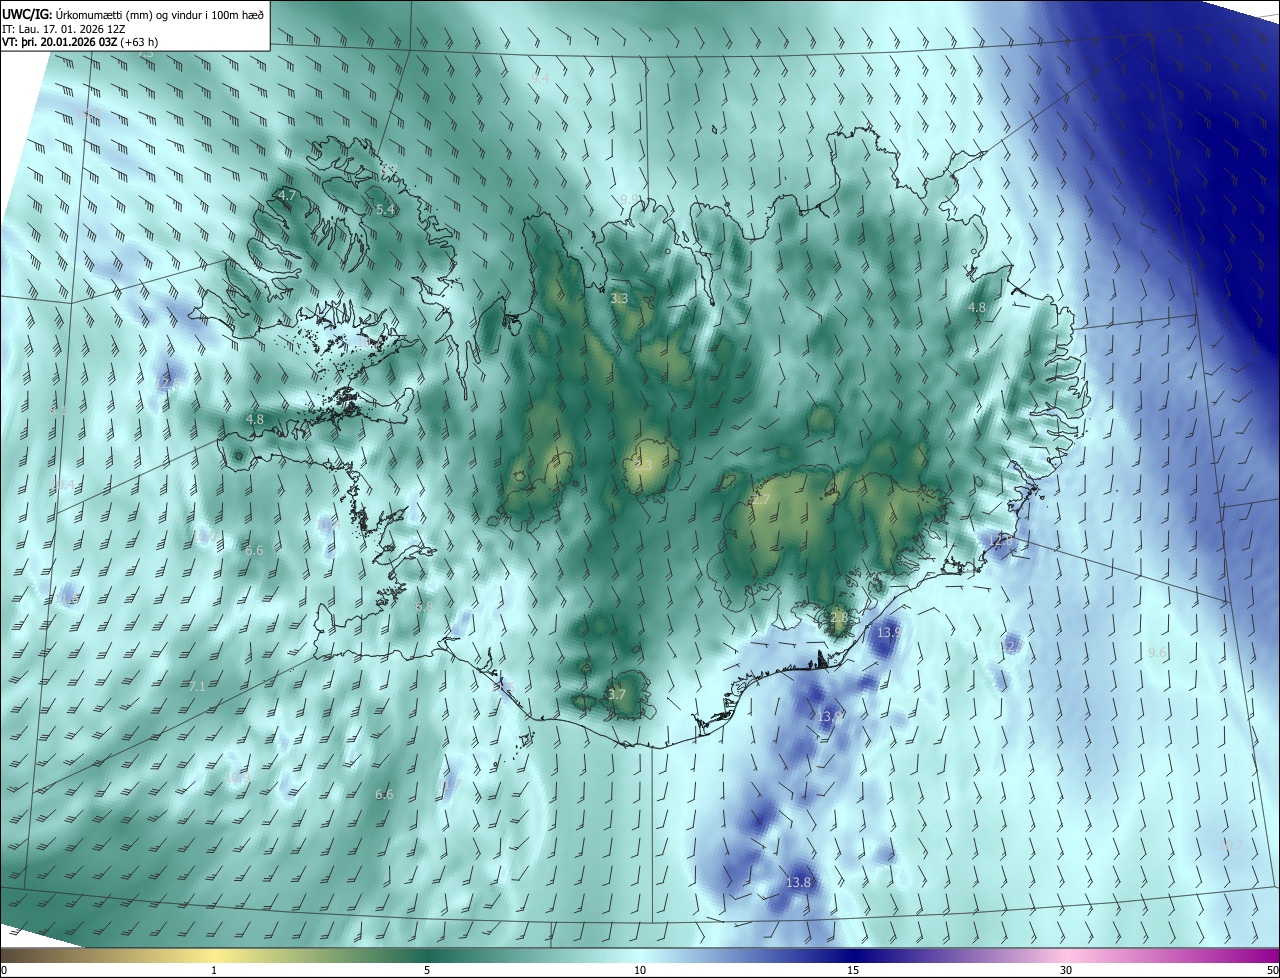Click the 9.6 value label on the map

pos(1157,652)
